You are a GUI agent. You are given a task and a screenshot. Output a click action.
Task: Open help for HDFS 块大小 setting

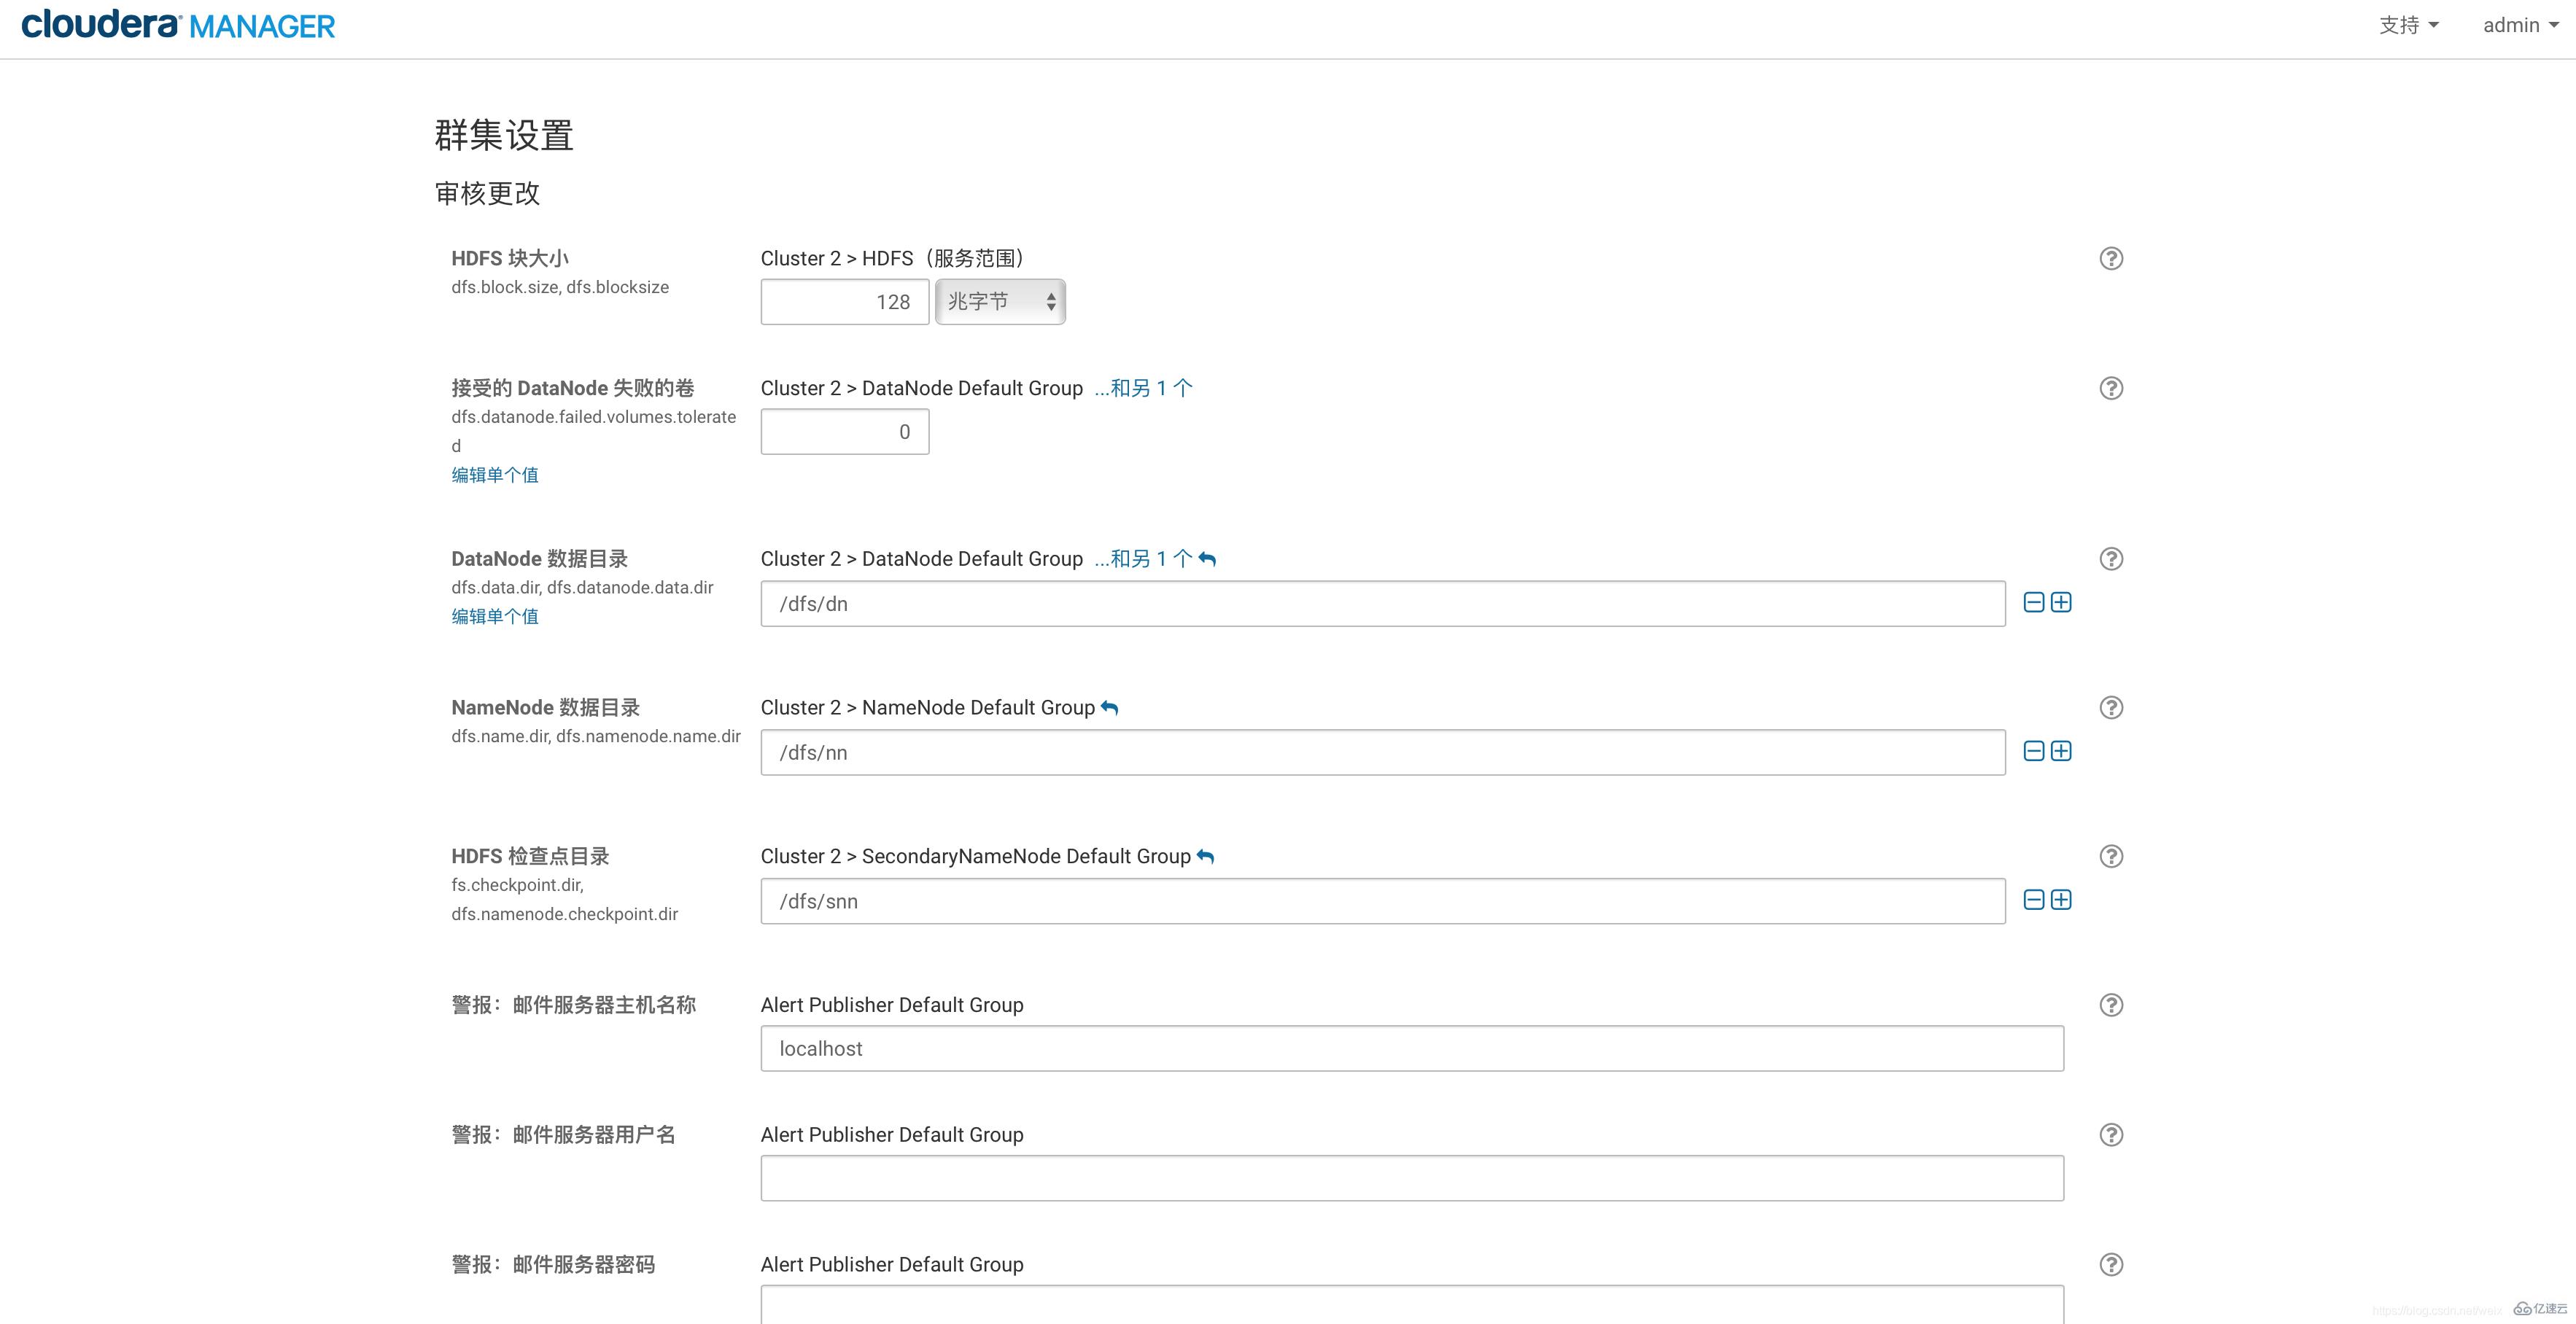click(x=2111, y=258)
